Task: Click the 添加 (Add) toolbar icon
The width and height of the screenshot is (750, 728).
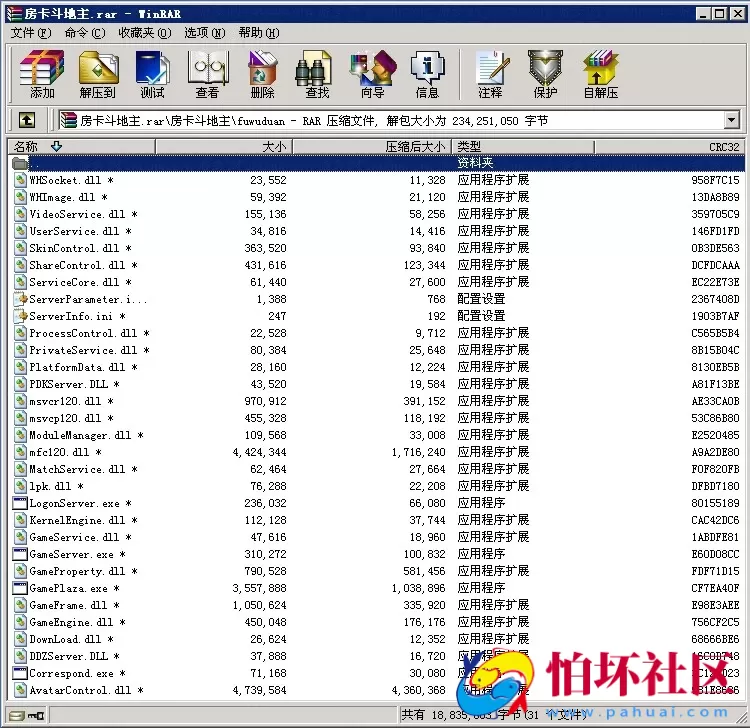Action: (42, 74)
